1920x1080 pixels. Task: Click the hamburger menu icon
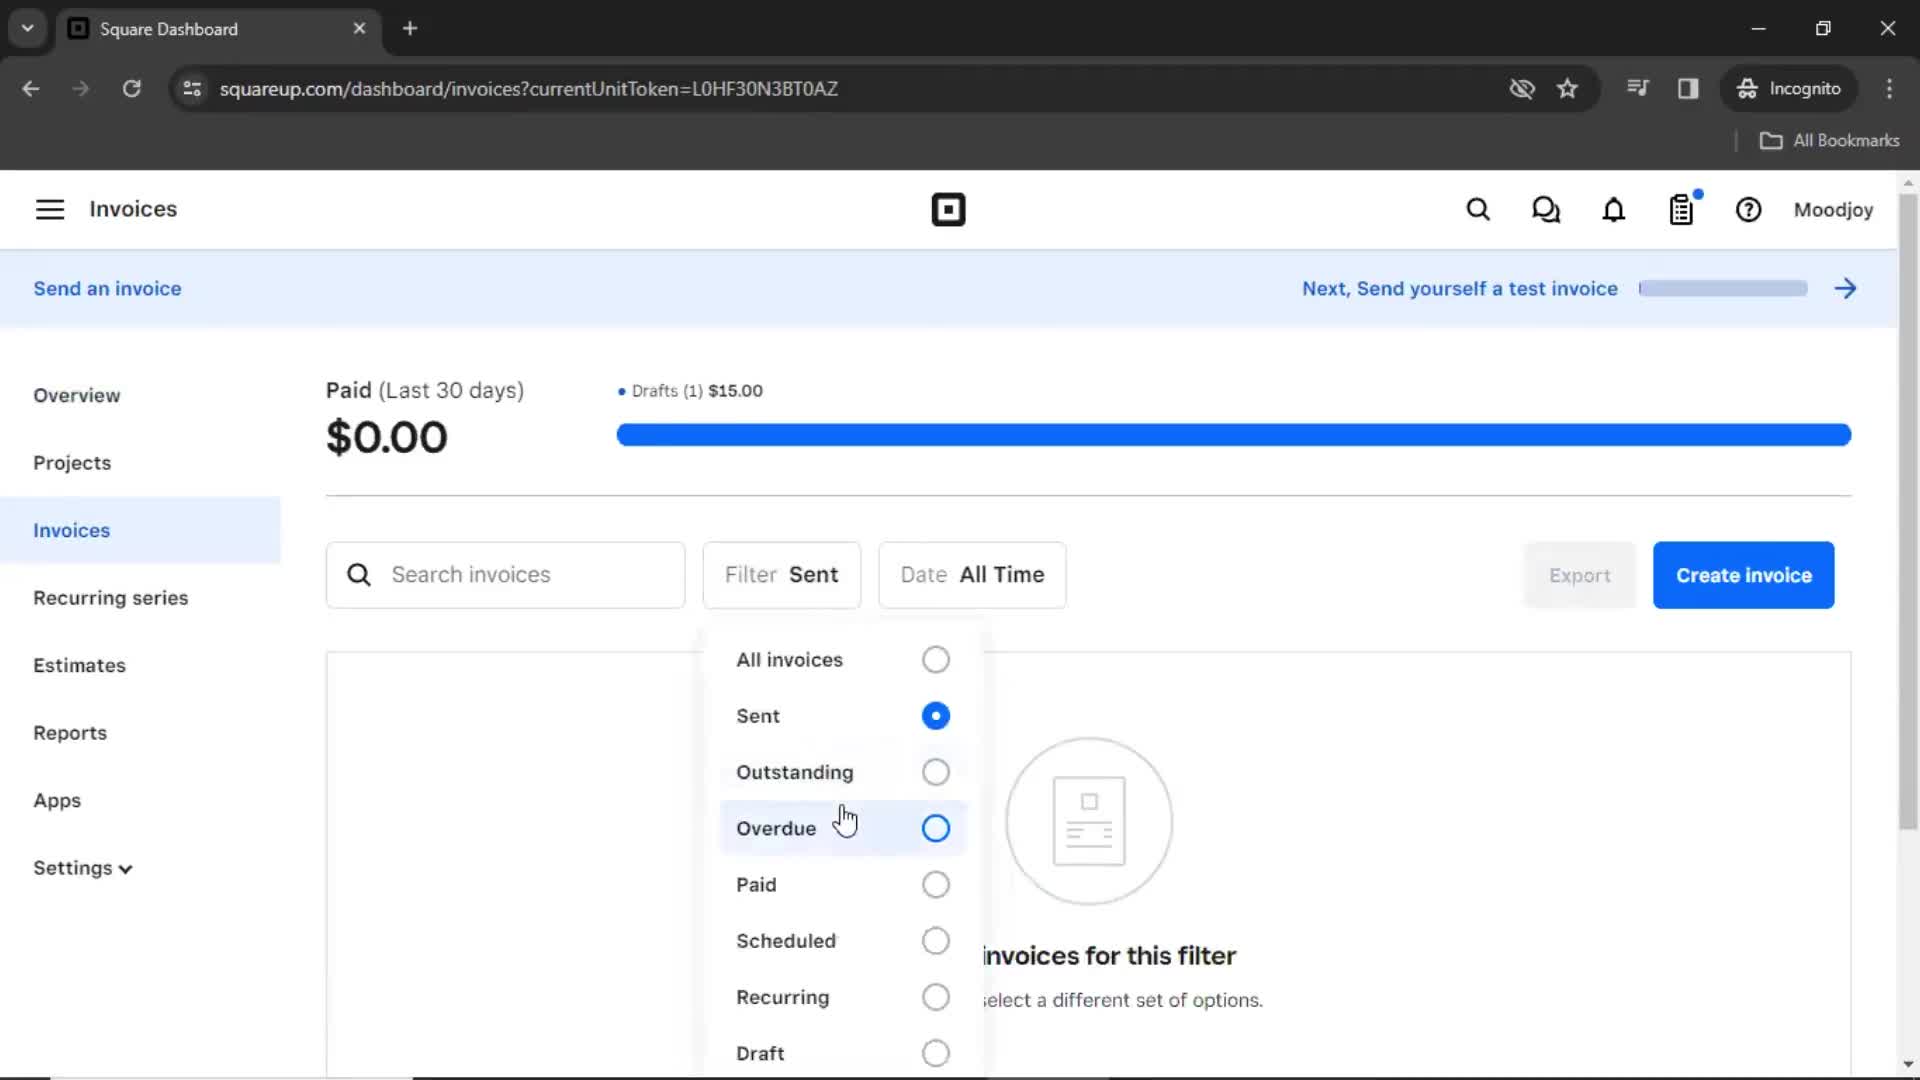[x=49, y=208]
